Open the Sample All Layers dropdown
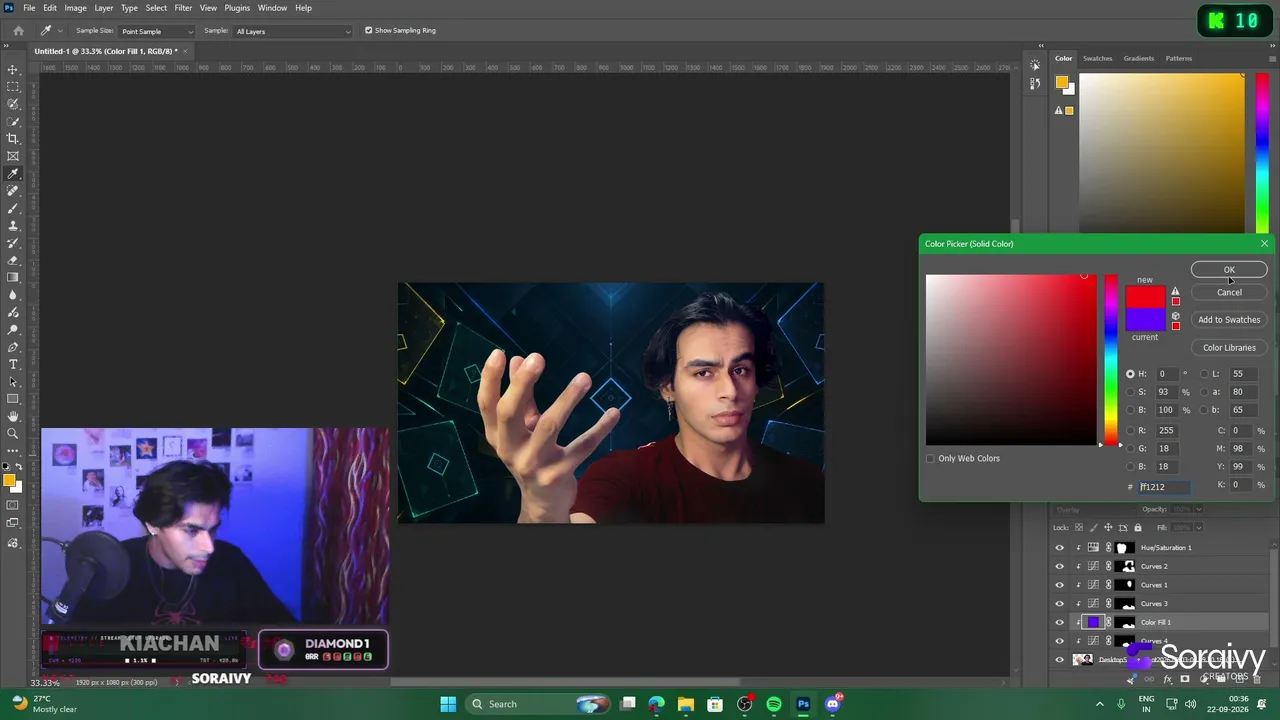This screenshot has width=1280, height=720. point(293,31)
